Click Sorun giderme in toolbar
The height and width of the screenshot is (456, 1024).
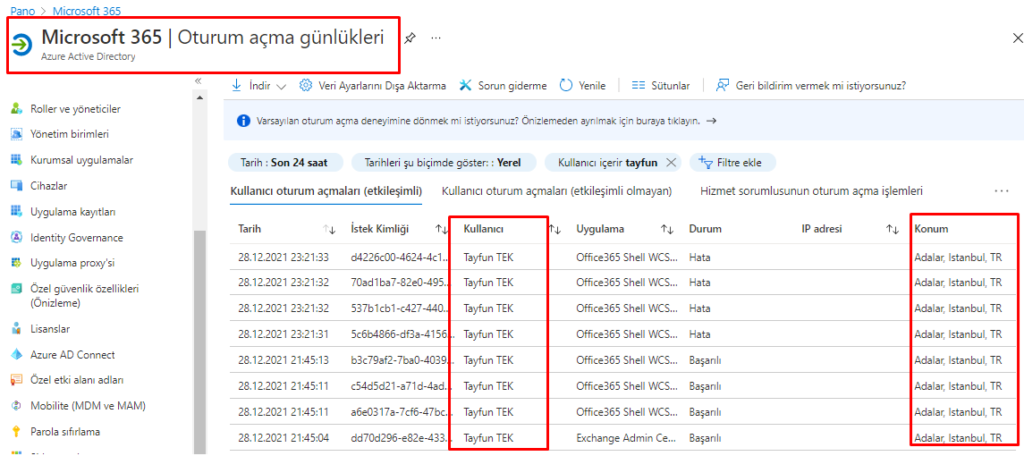(x=502, y=86)
